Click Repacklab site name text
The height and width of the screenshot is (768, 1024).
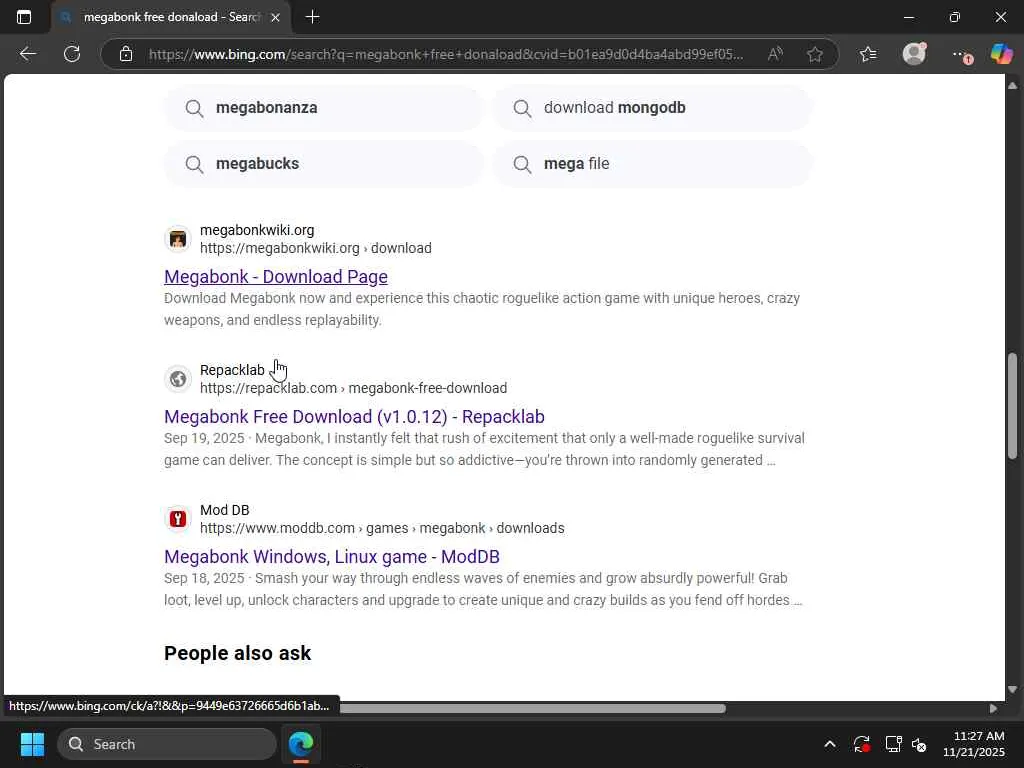pyautogui.click(x=232, y=370)
